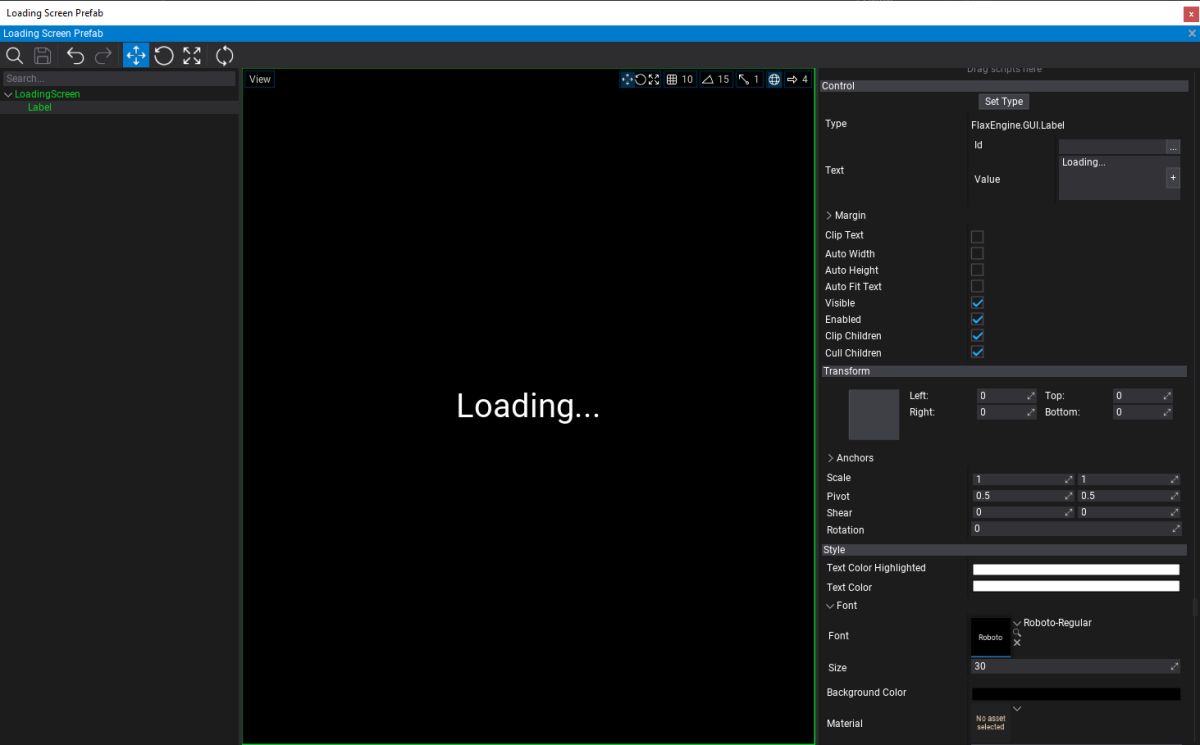Screen dimensions: 1200x745
Task: Open the Roboto-Regular font dropdown chevron
Action: tap(1017, 623)
